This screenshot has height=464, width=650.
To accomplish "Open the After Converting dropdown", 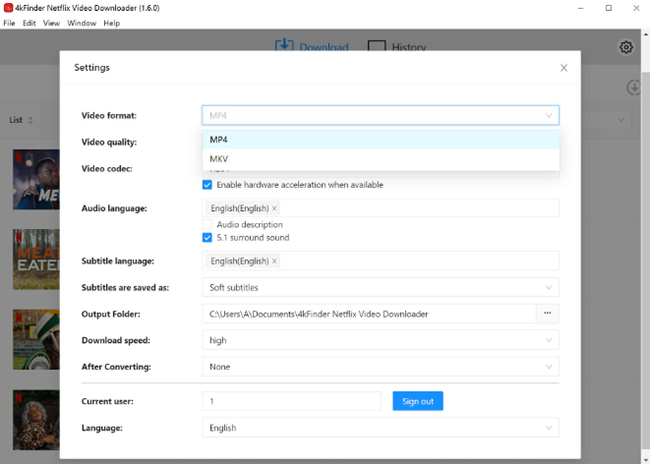I will [x=381, y=367].
